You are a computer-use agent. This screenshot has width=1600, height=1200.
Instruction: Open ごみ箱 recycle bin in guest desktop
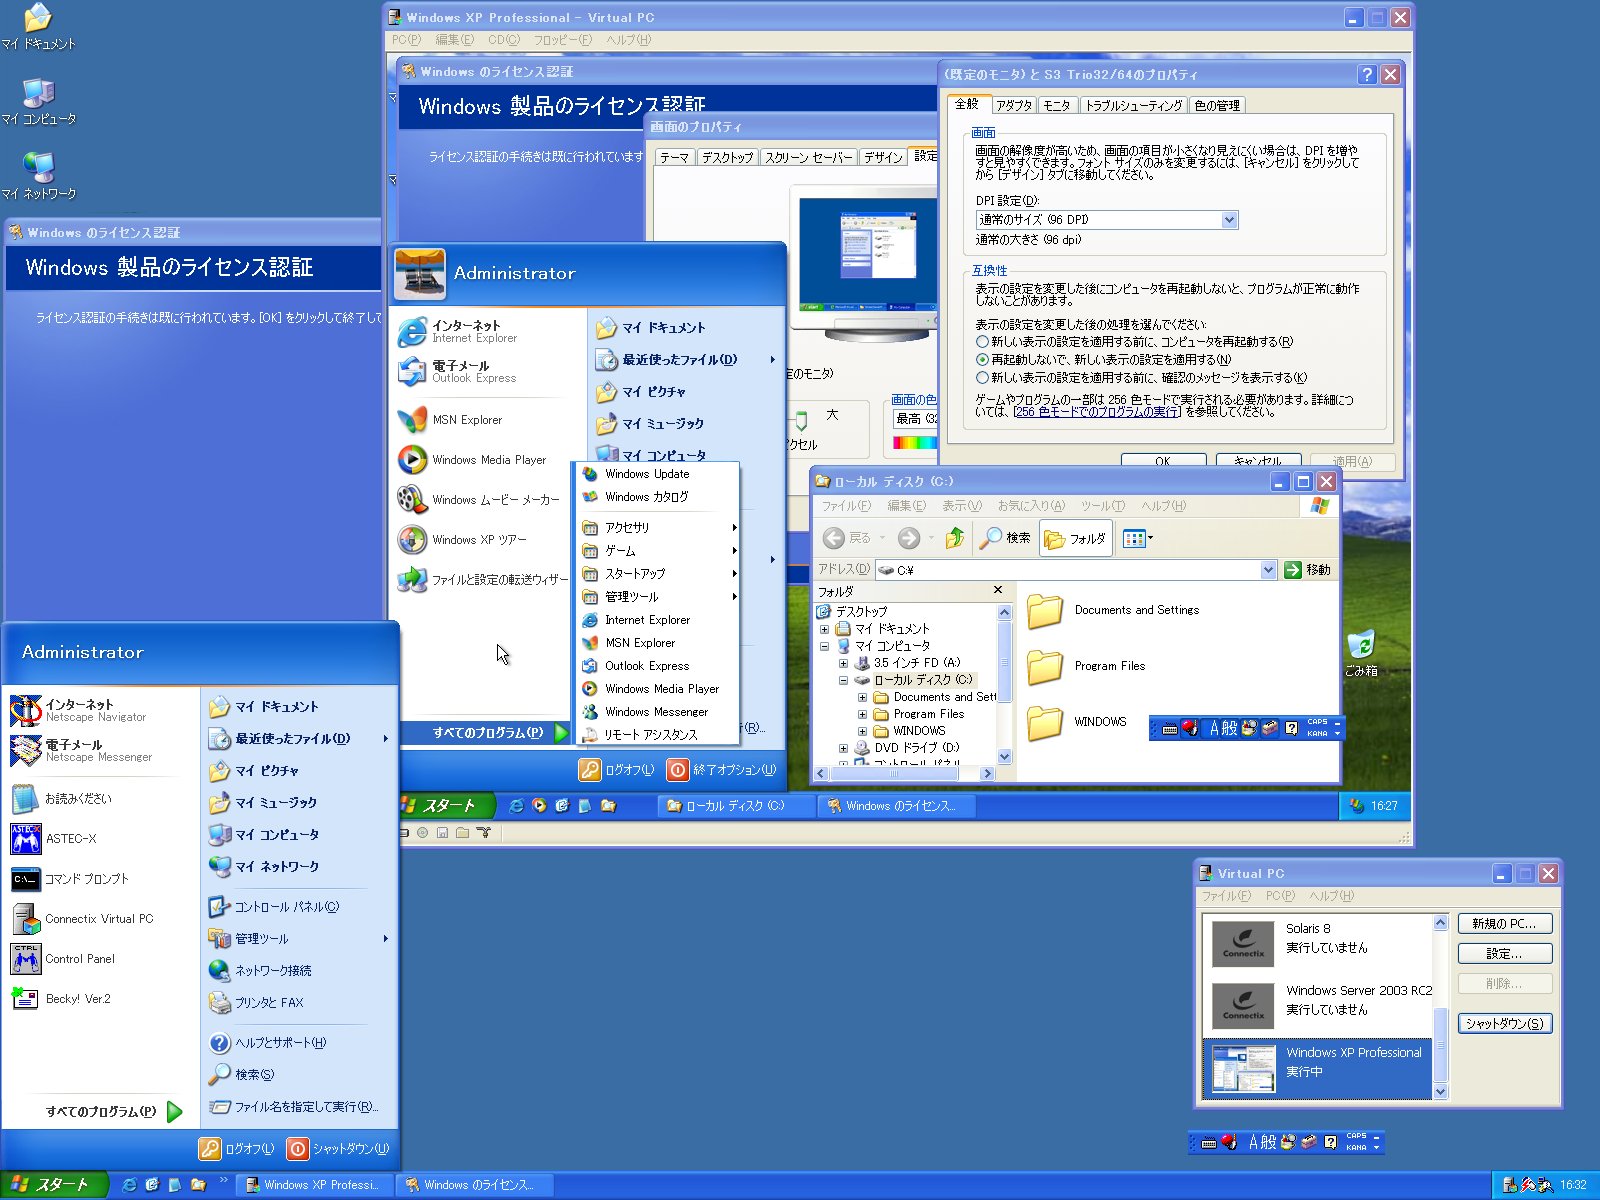coord(1361,653)
